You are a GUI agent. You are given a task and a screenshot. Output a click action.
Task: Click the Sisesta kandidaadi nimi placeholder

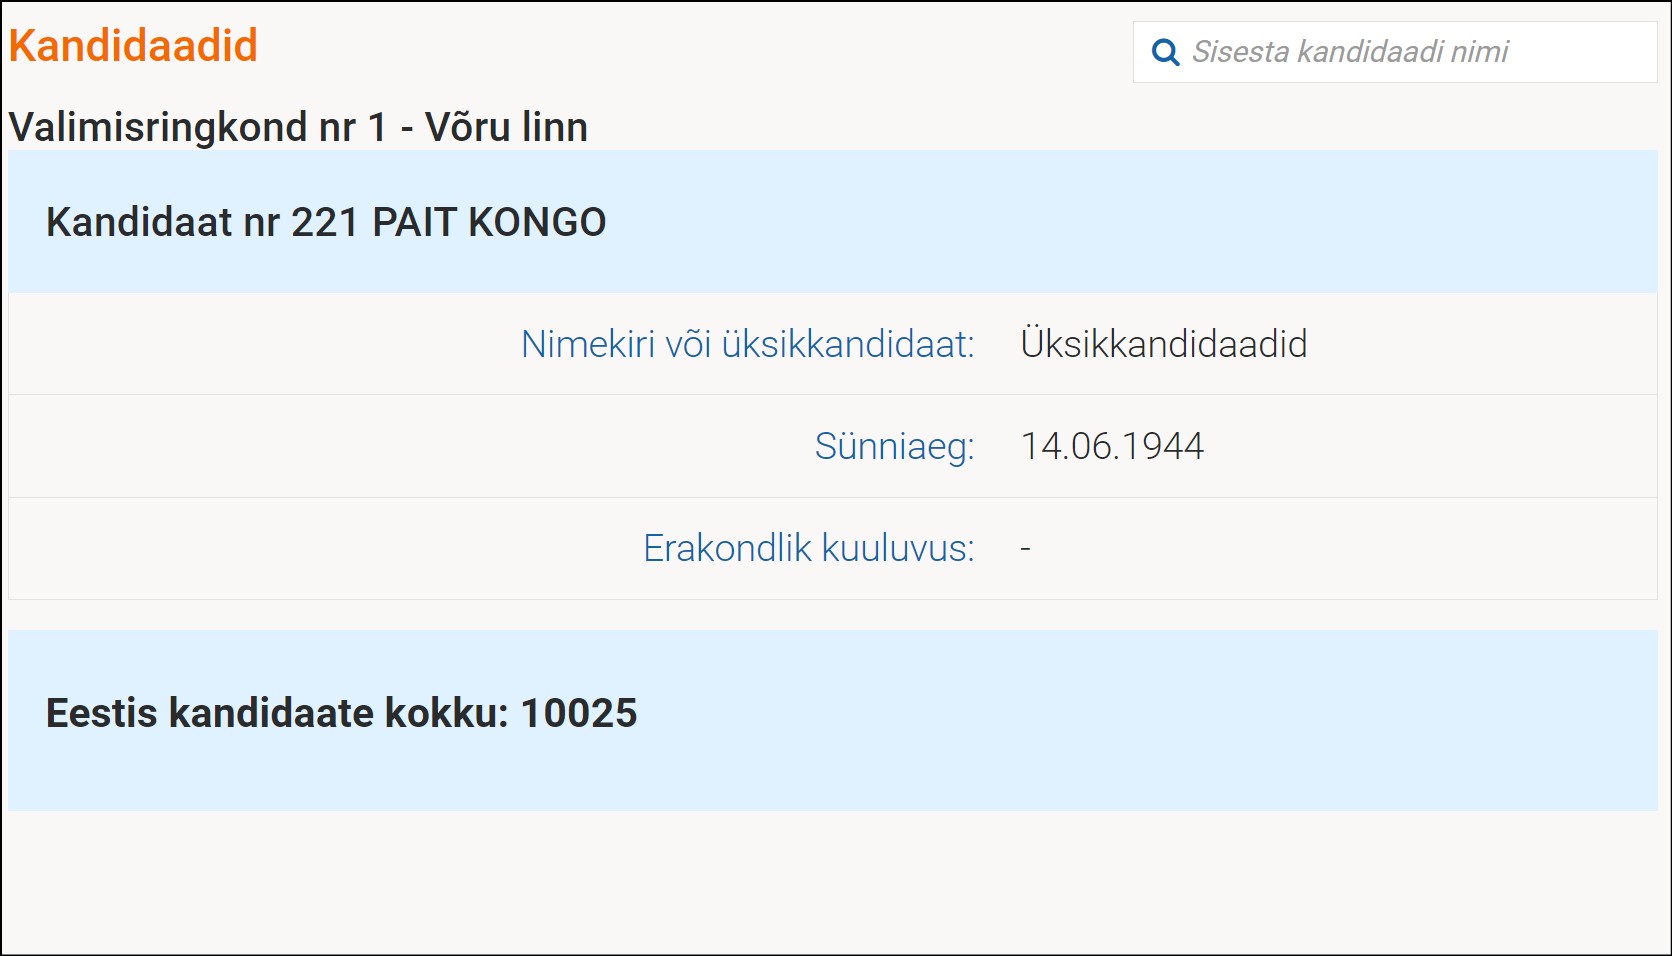click(x=1350, y=52)
